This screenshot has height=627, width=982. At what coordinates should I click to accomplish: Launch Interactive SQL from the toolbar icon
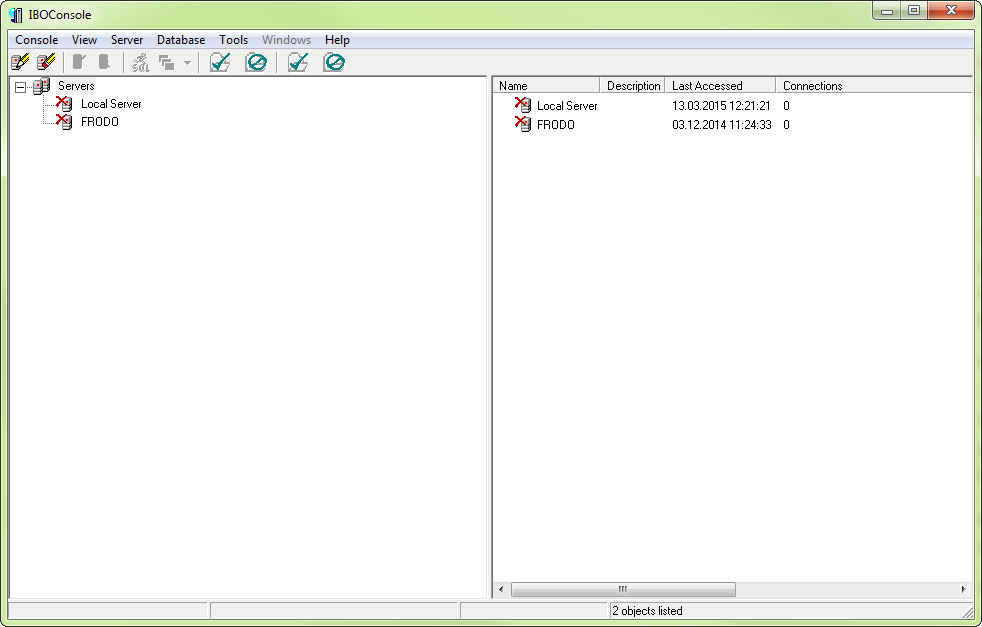click(x=140, y=62)
